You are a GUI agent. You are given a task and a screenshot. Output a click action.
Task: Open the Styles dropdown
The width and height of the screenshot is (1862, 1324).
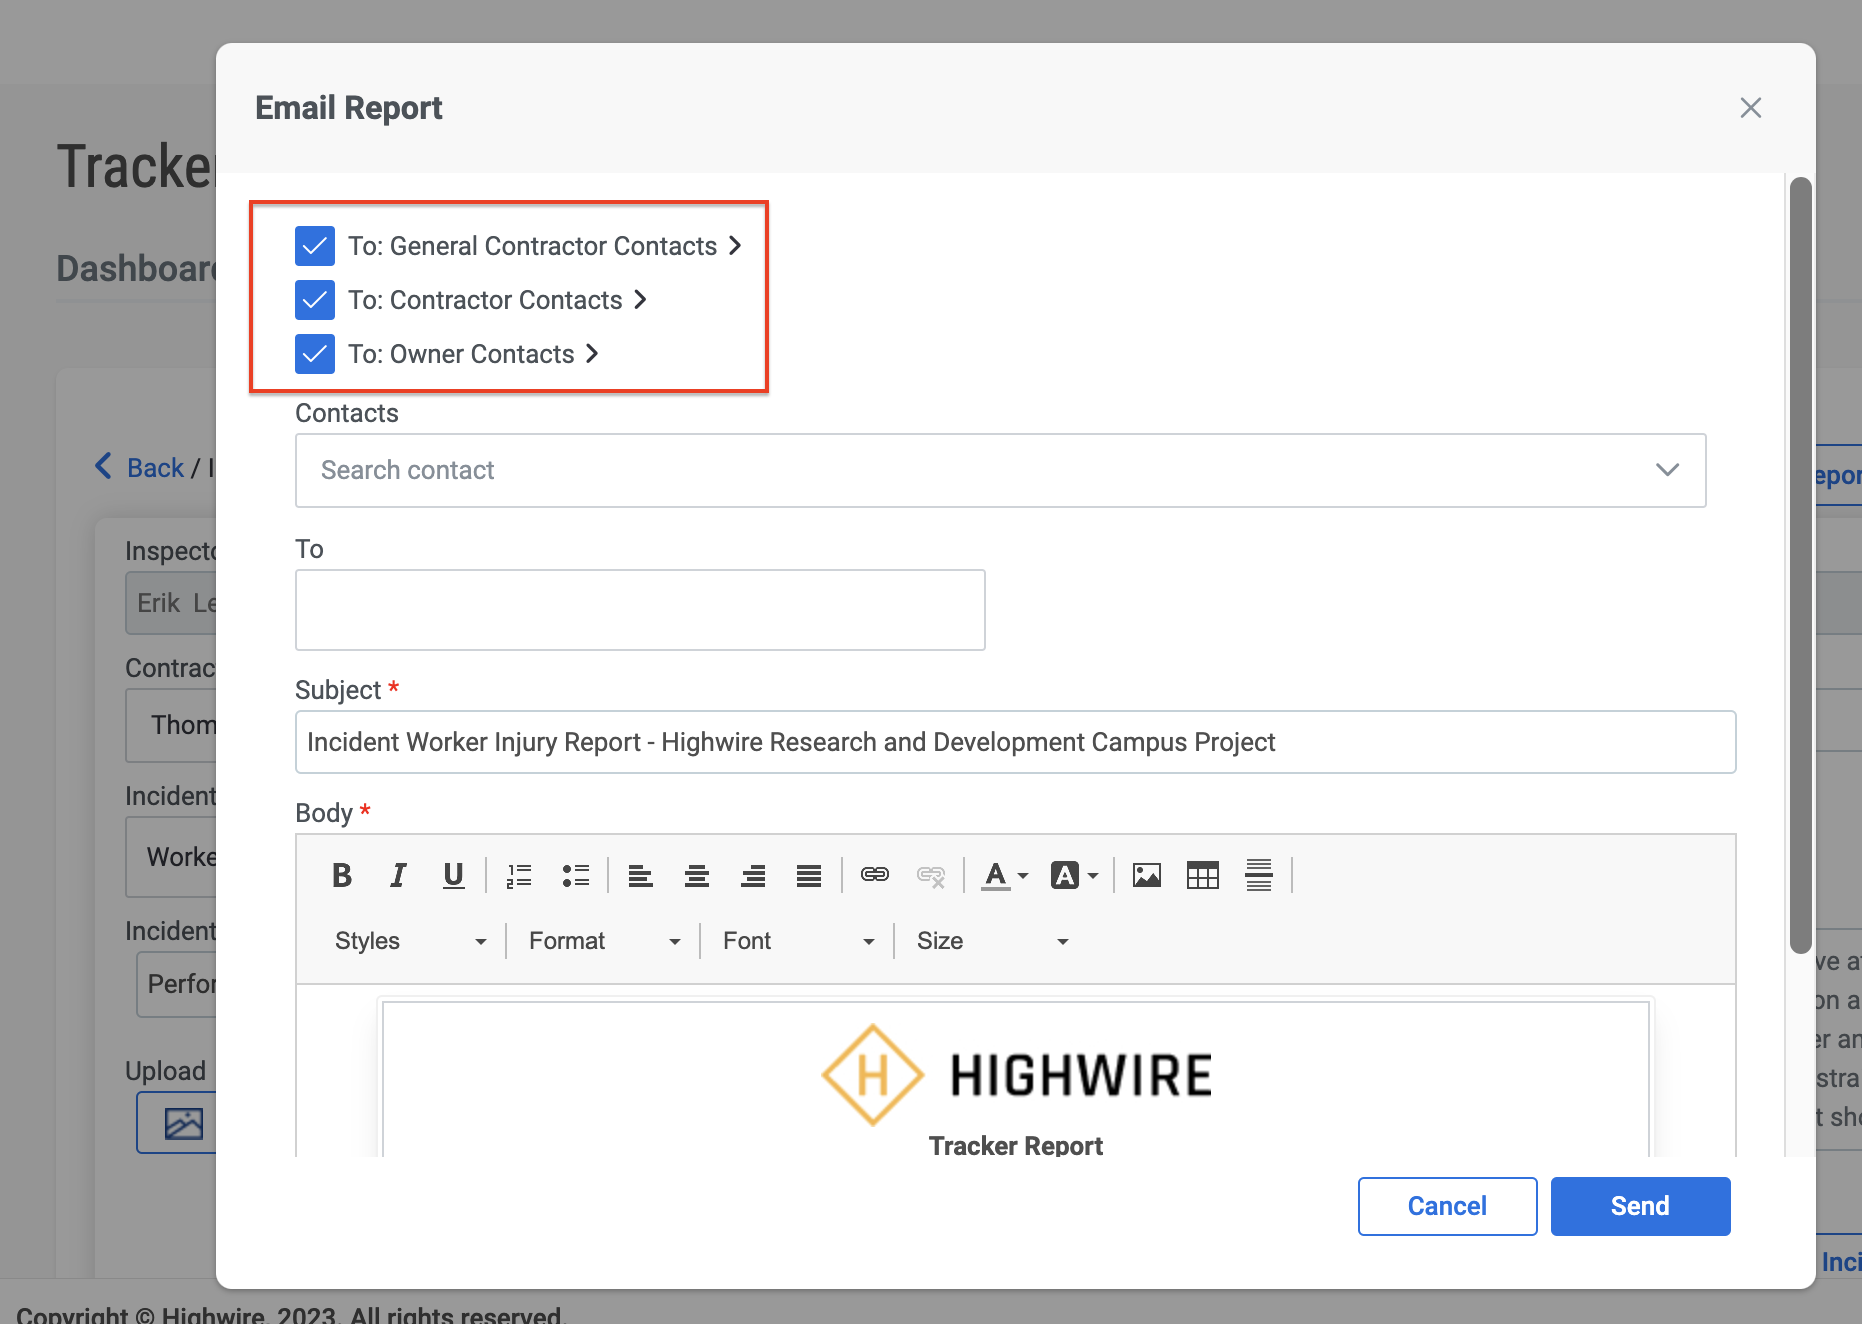411,941
